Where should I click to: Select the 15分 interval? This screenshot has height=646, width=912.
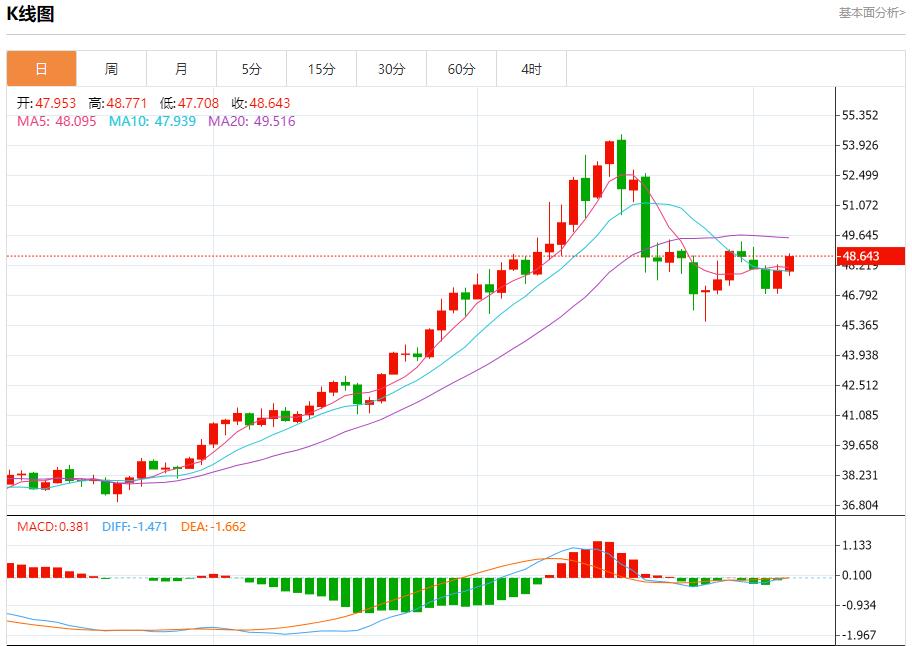coord(321,68)
